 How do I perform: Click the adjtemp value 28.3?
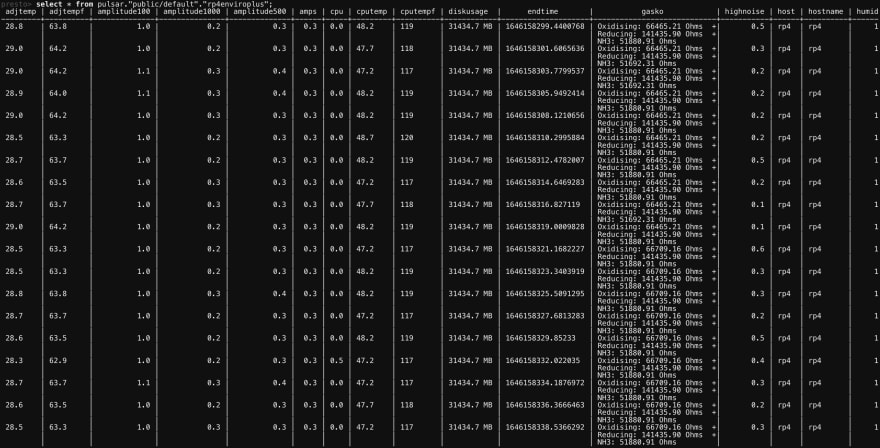pyautogui.click(x=14, y=360)
